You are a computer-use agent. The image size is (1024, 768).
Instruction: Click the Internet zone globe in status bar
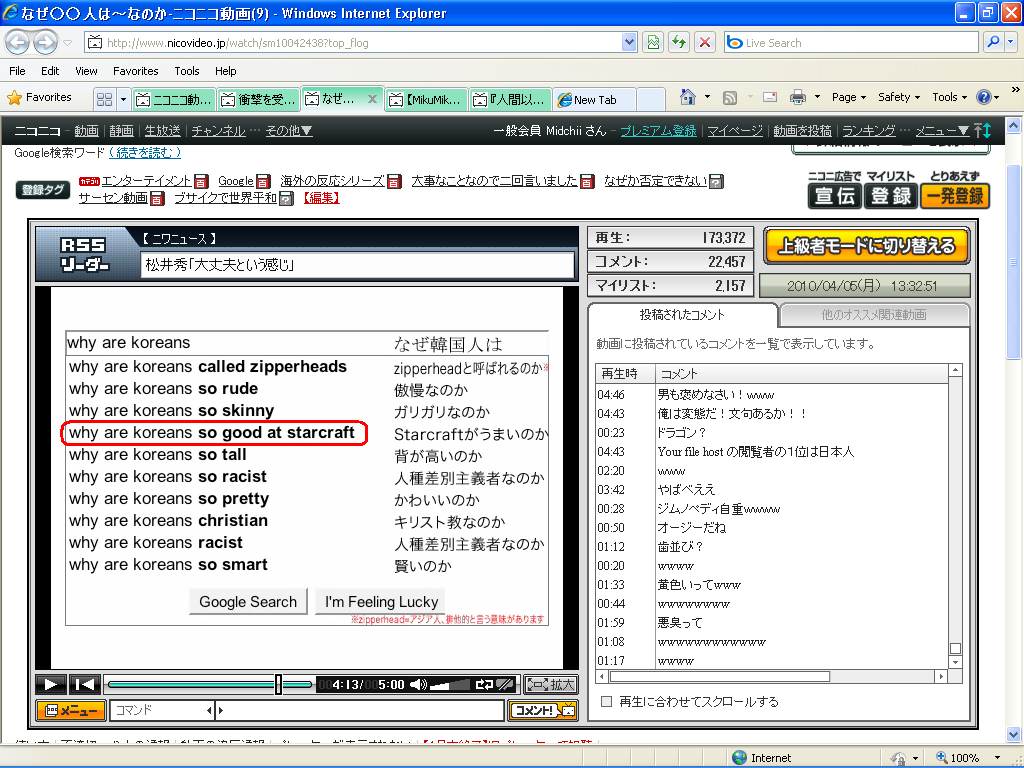739,758
